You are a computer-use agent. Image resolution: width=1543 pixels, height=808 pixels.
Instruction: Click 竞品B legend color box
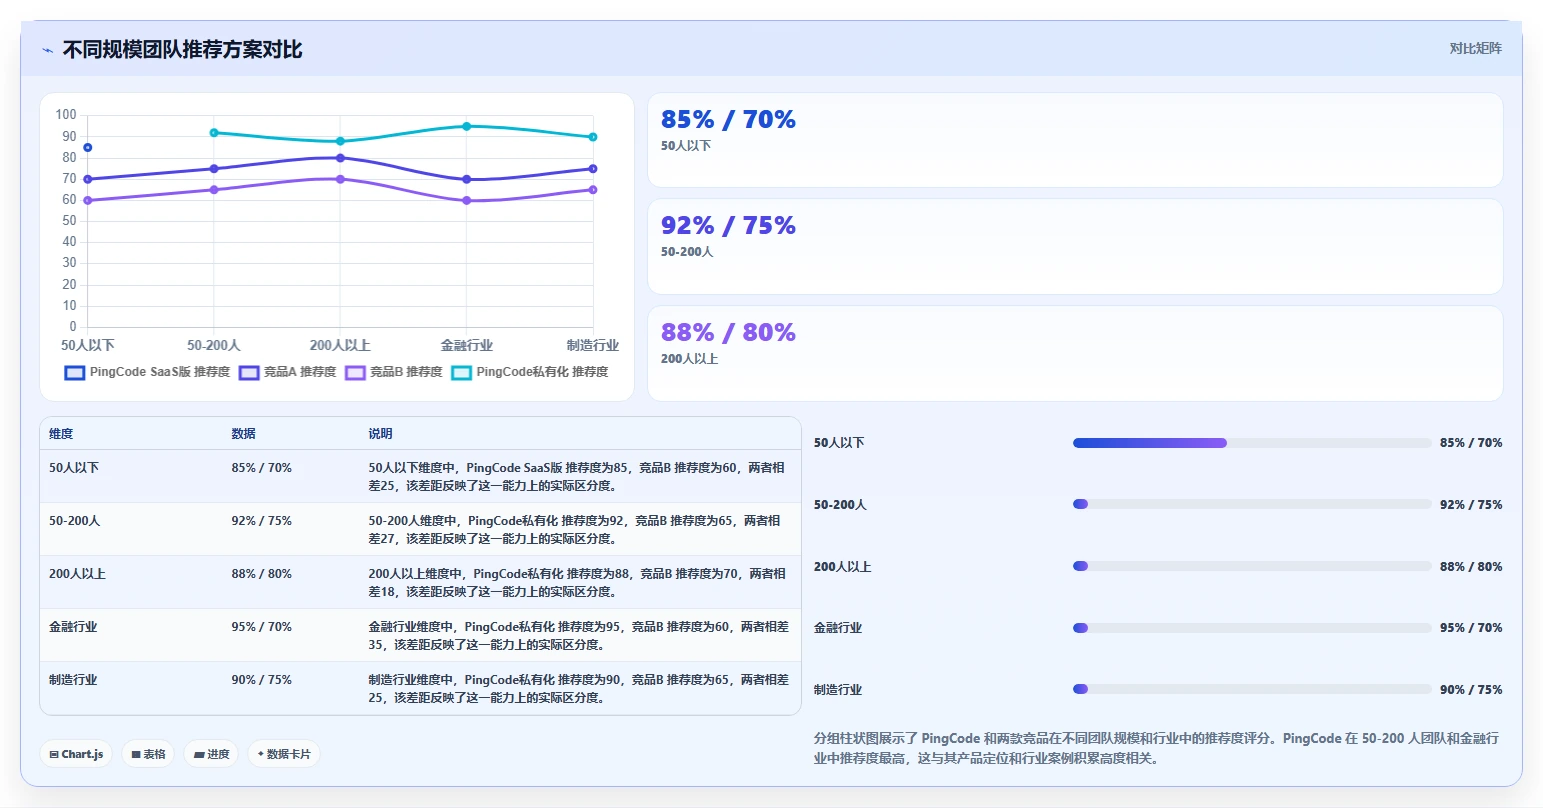[355, 373]
